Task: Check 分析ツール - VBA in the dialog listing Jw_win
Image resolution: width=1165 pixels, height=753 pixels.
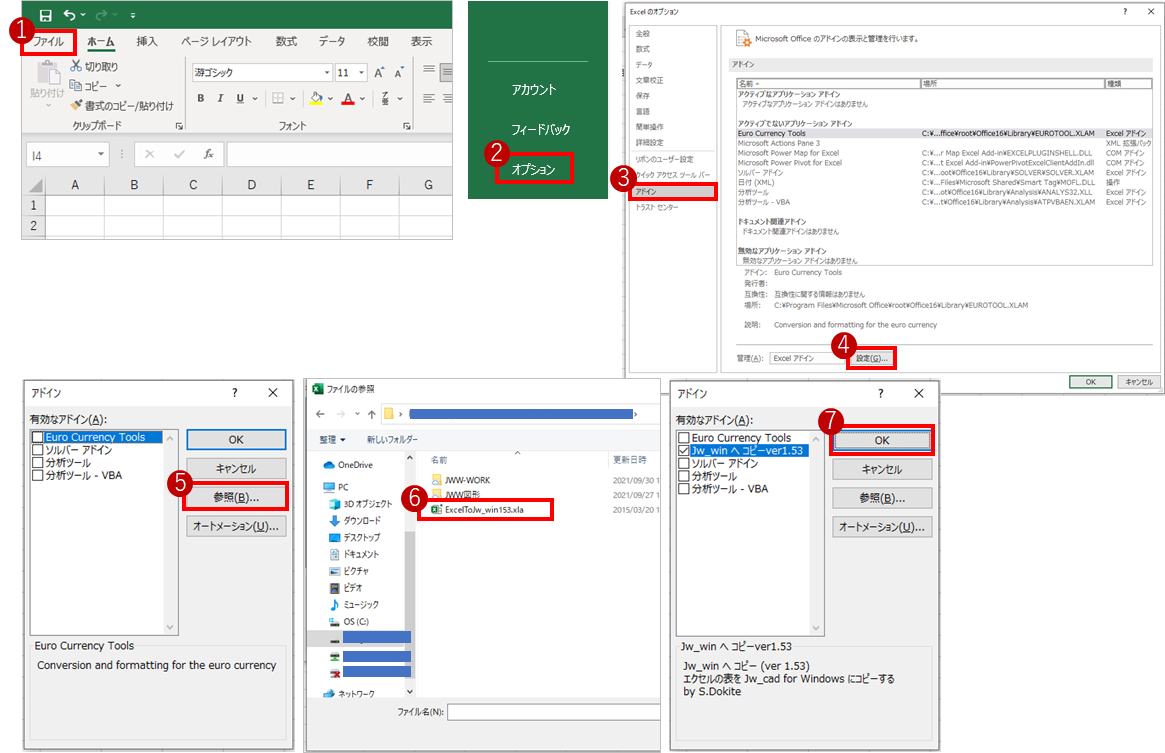Action: (x=684, y=488)
